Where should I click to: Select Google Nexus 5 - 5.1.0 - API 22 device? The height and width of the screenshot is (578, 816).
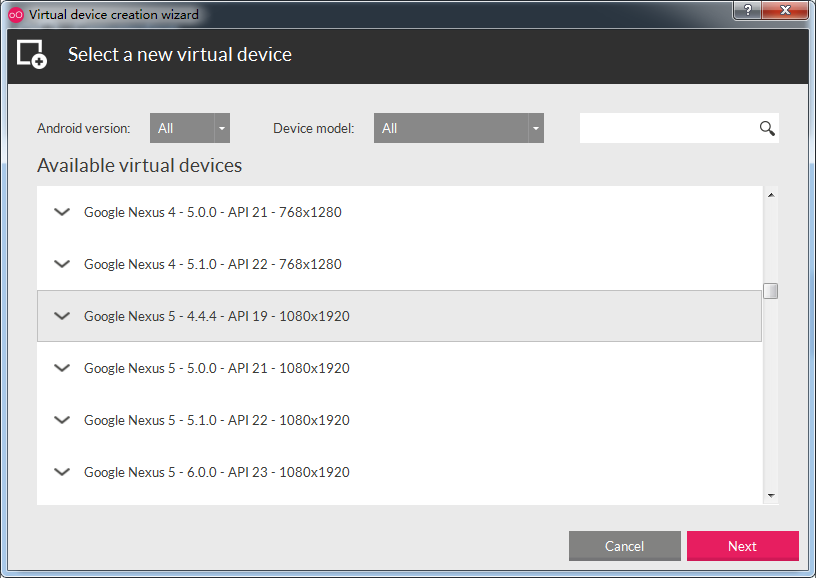click(x=399, y=420)
